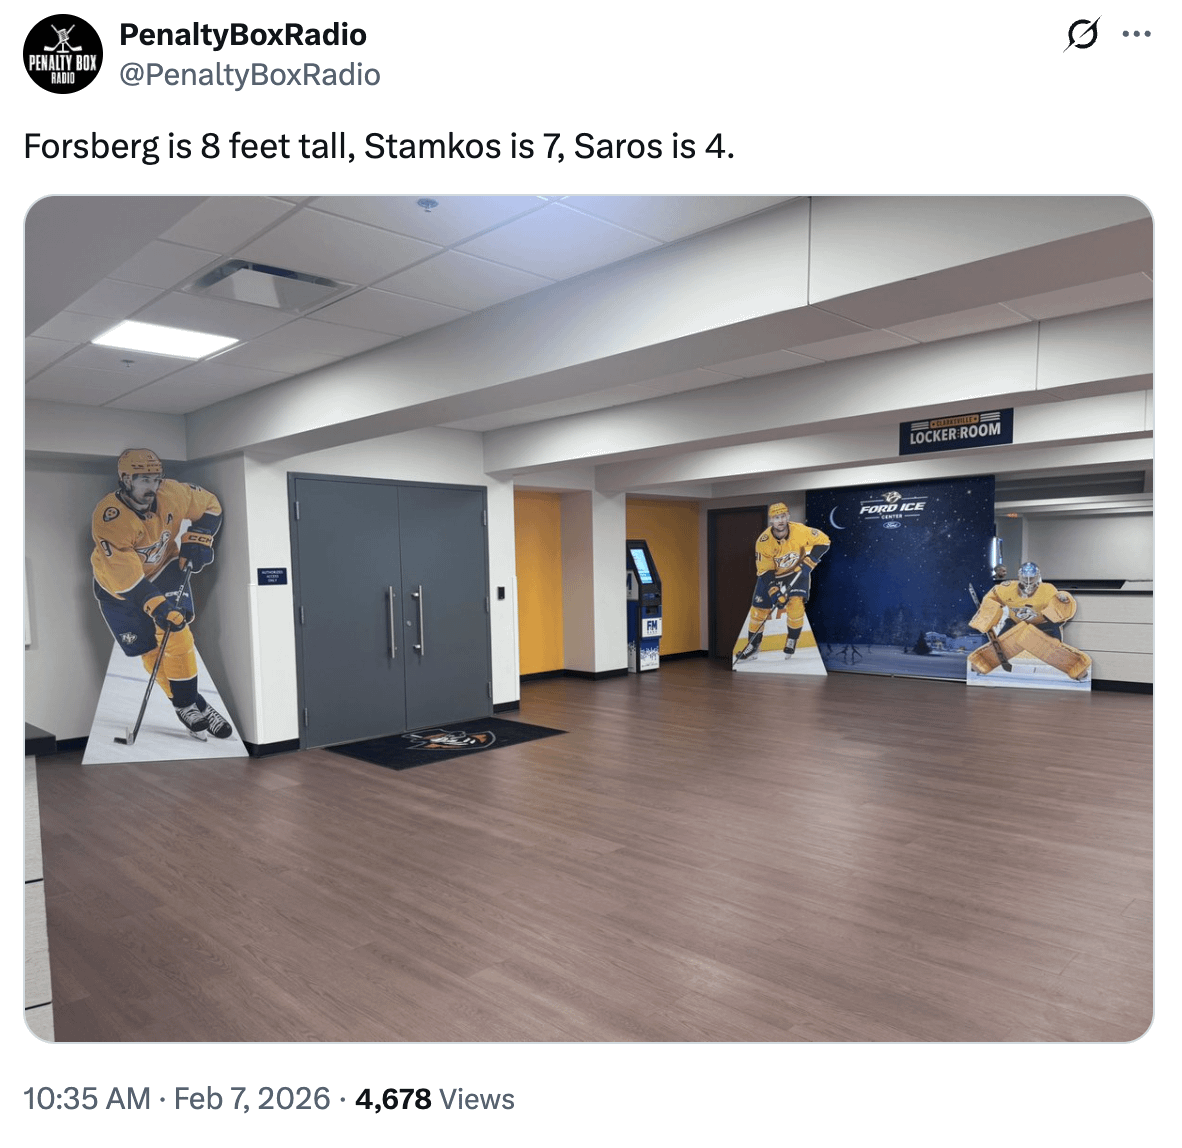This screenshot has height=1148, width=1182.
Task: Click the blue ATM kiosk in photo
Action: coord(645,605)
